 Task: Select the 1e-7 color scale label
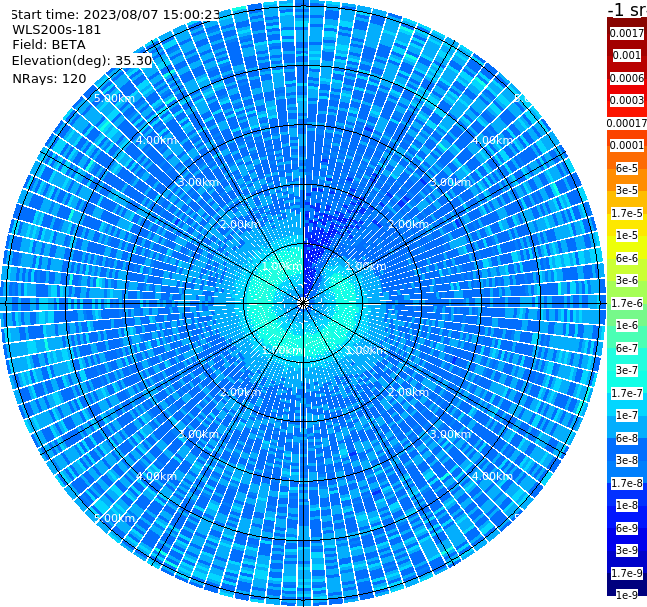click(627, 415)
